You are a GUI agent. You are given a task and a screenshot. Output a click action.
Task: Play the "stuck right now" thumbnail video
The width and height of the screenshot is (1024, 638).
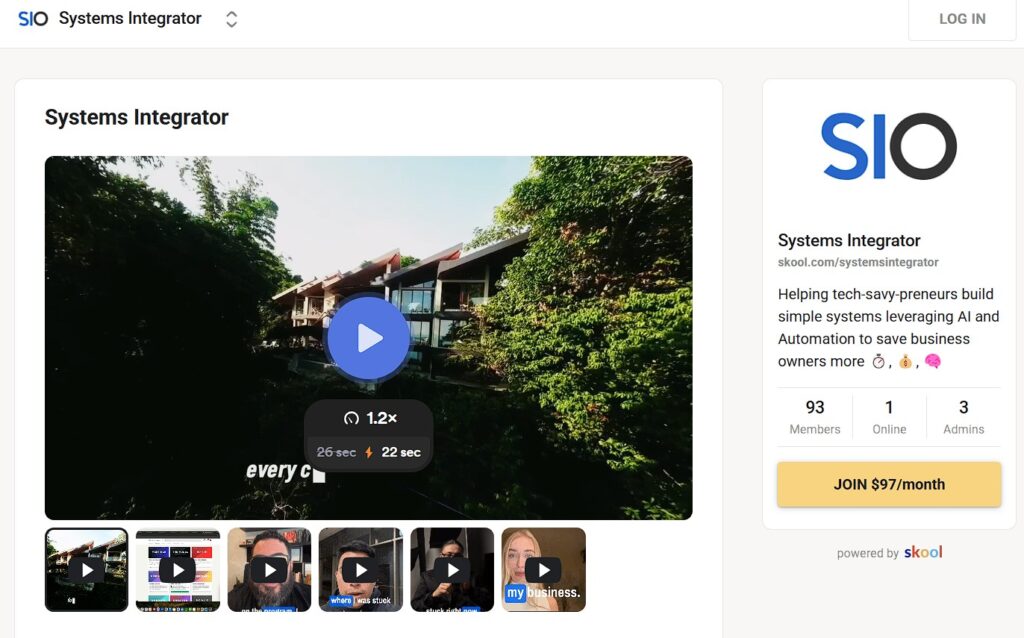452,569
